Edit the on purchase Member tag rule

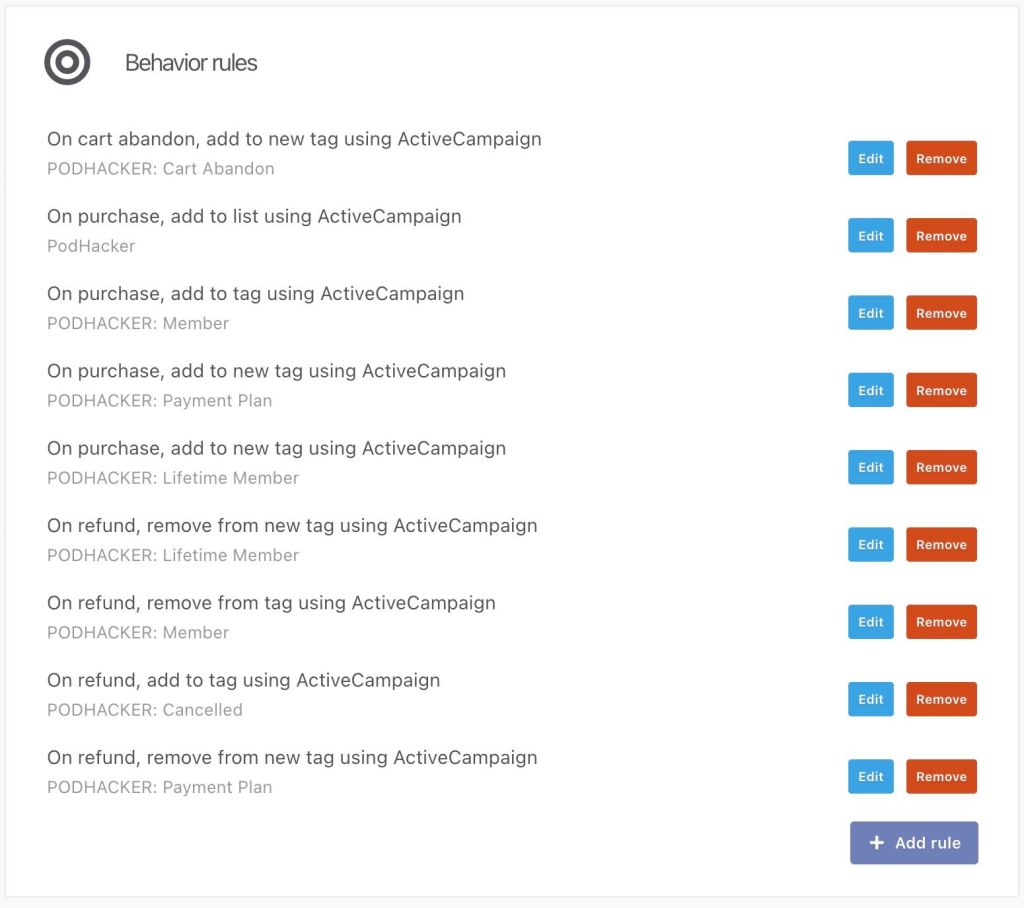[870, 313]
